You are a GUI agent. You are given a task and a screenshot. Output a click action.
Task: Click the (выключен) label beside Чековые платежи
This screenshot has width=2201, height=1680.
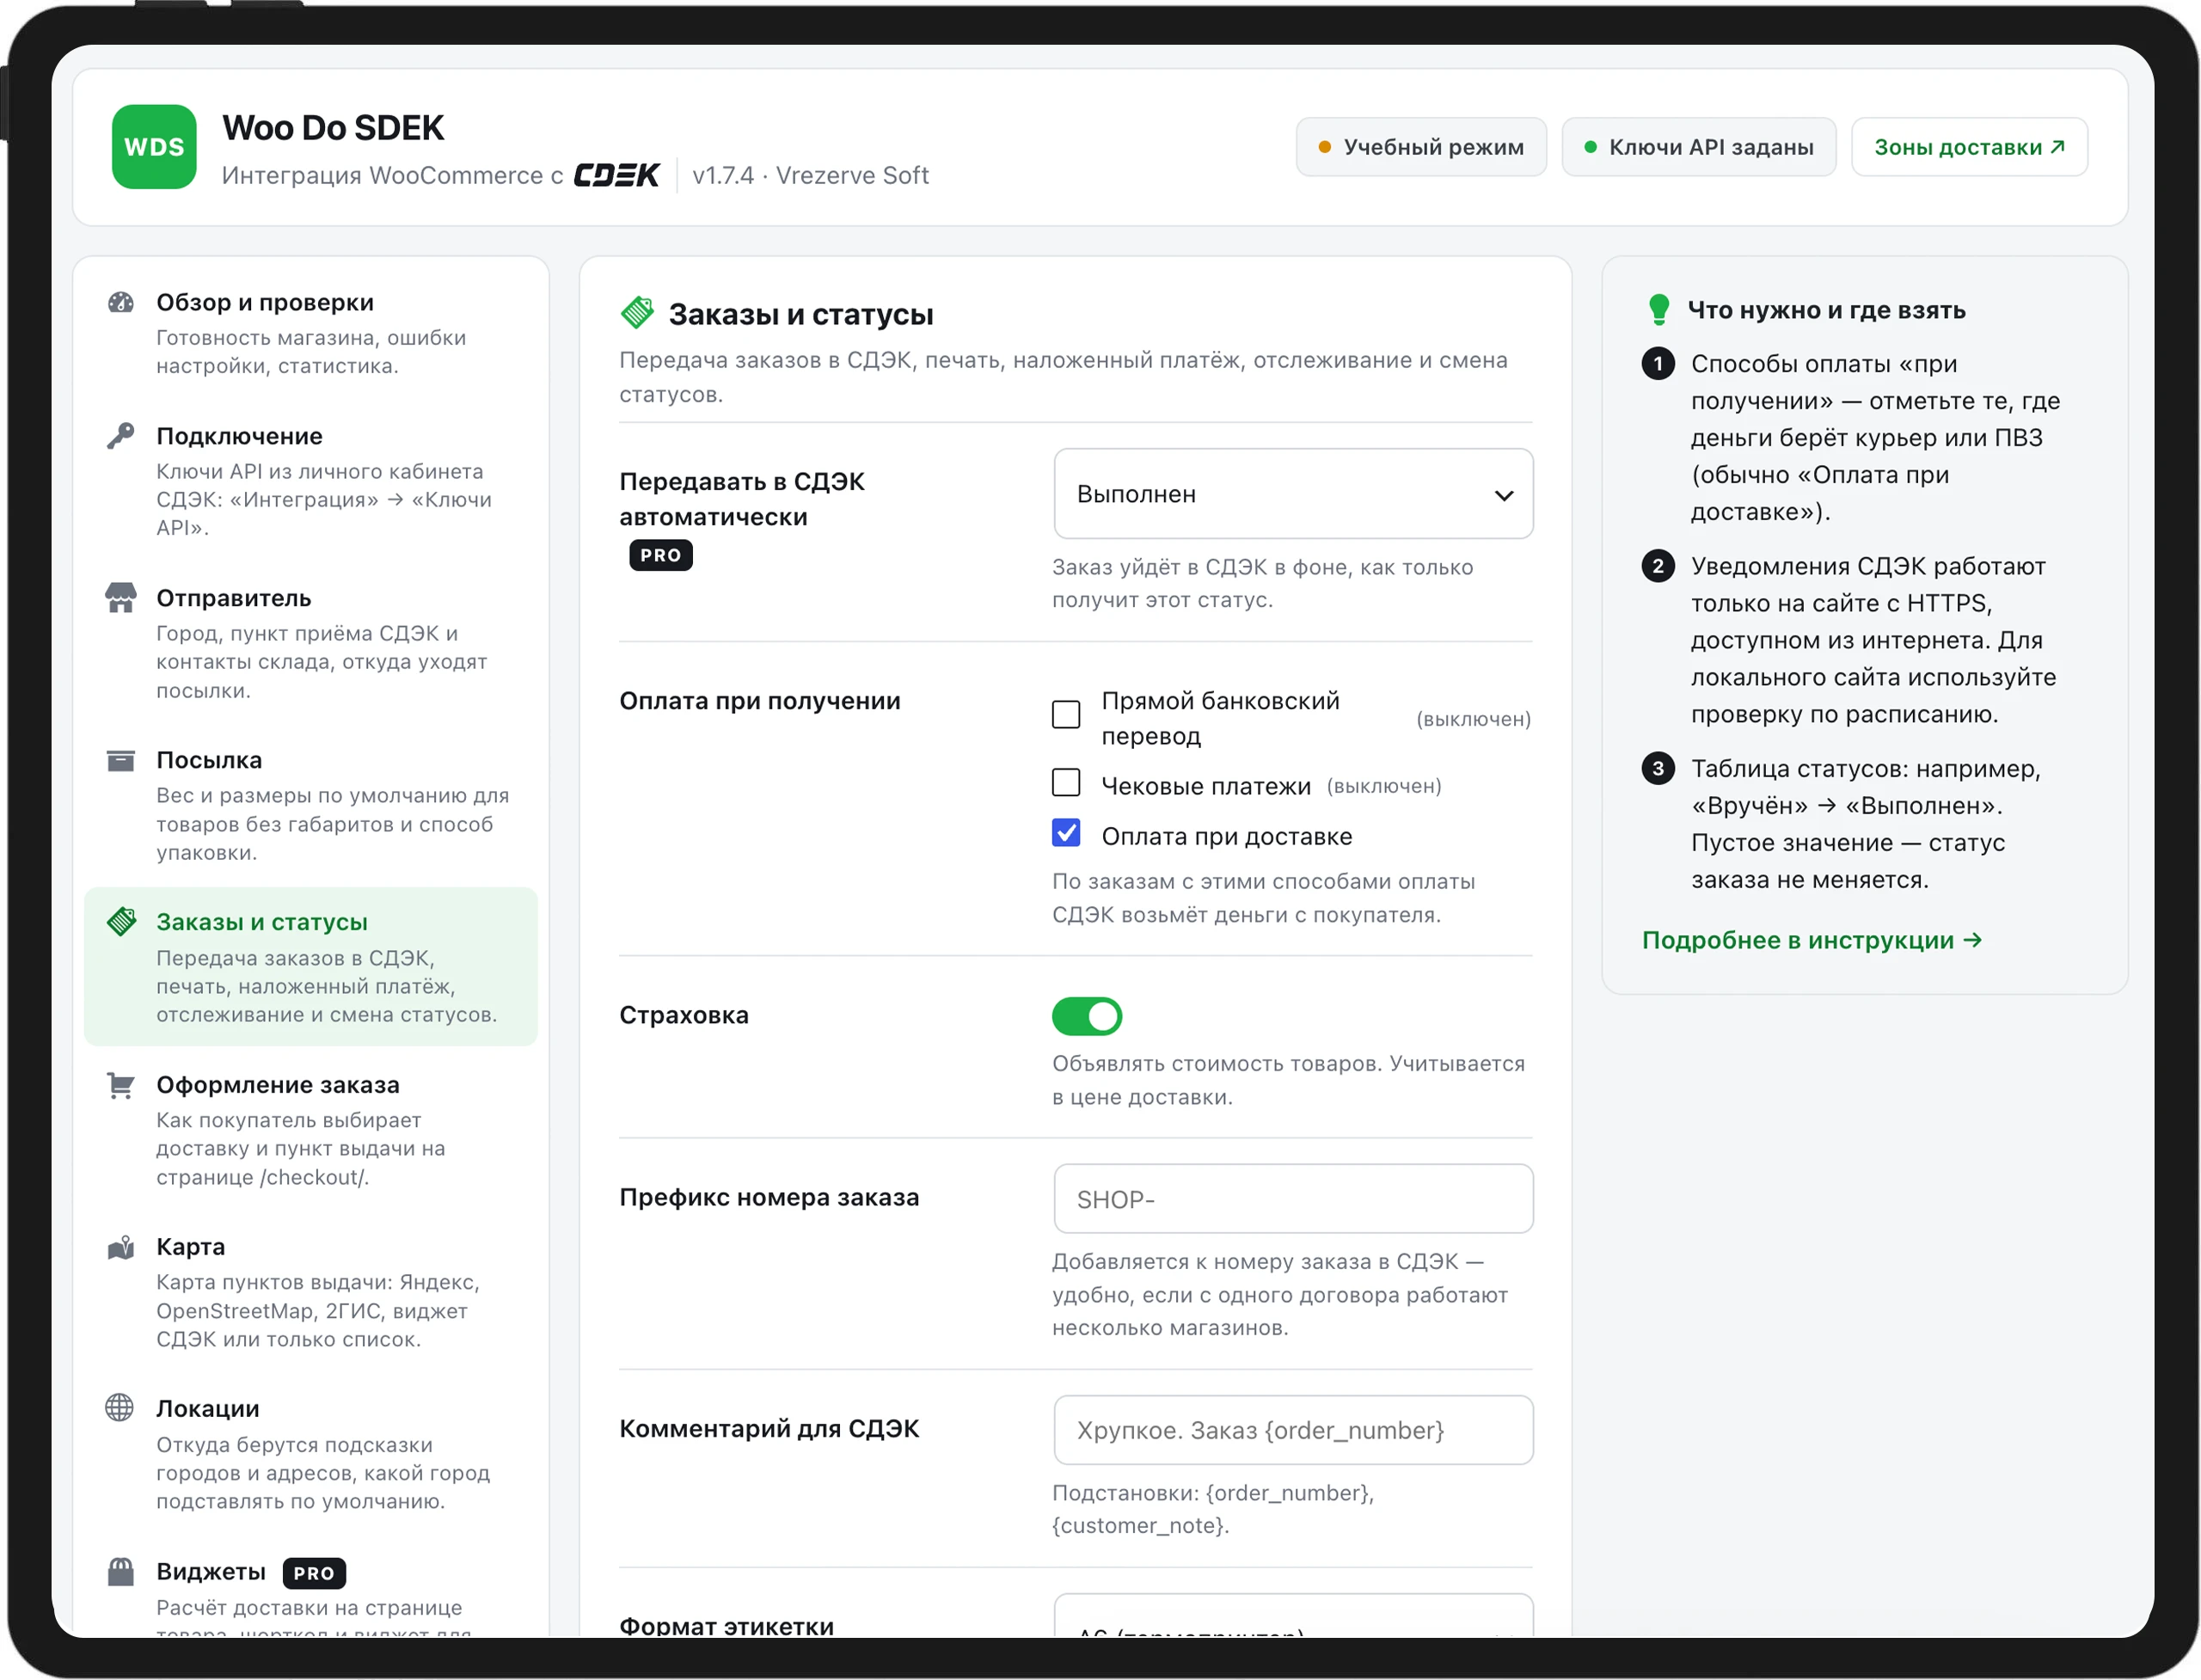click(1384, 786)
